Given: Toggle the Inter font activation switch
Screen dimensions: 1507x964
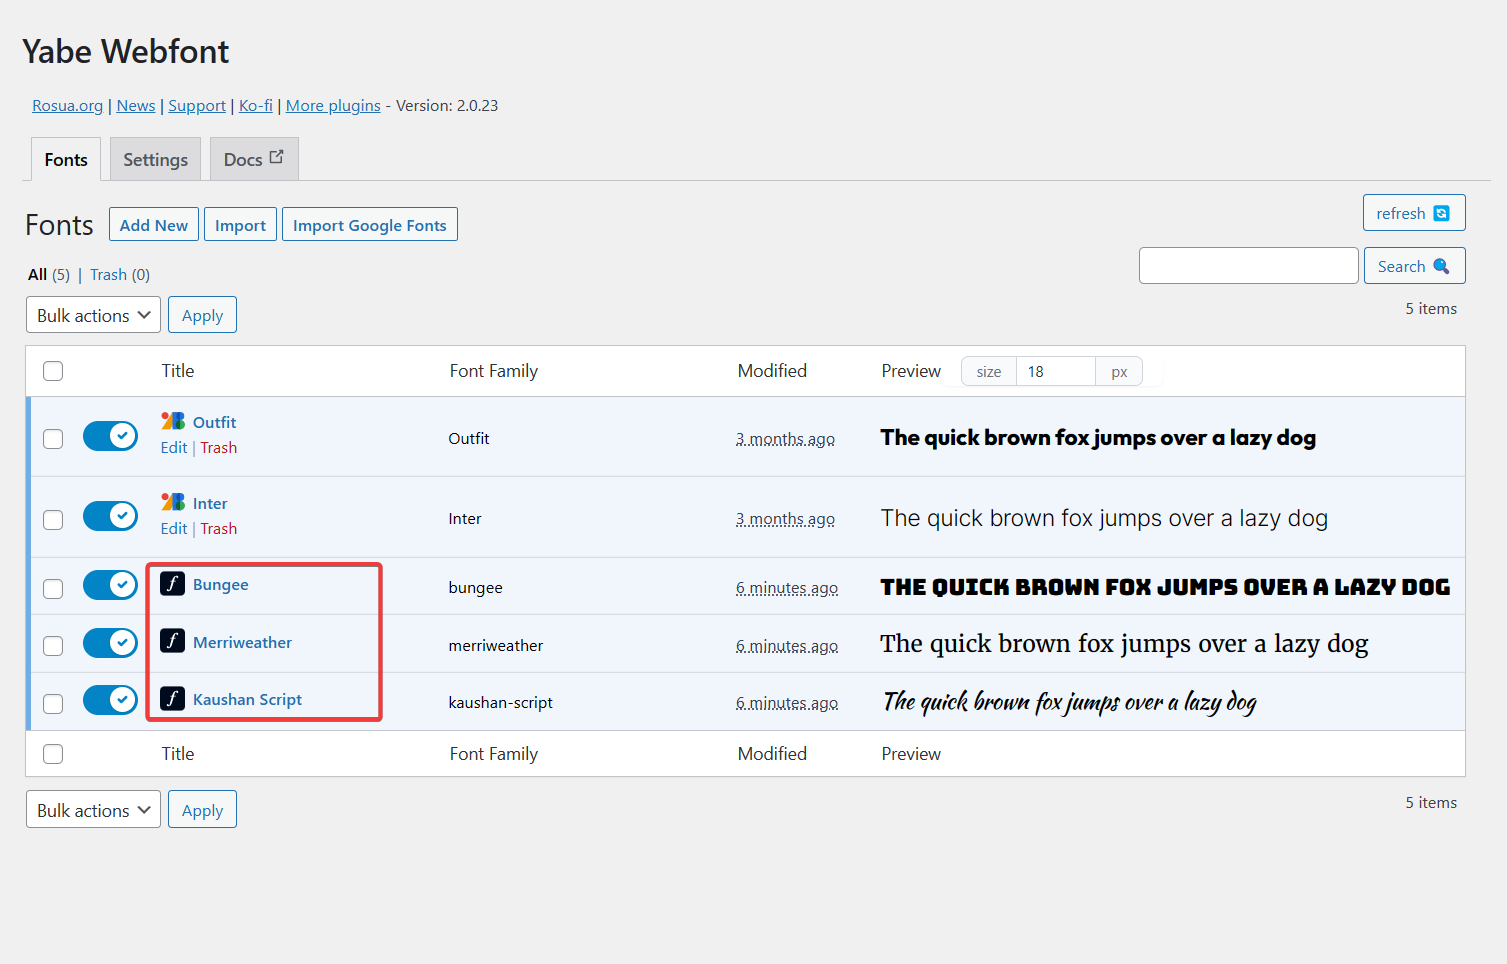Looking at the screenshot, I should click(110, 517).
